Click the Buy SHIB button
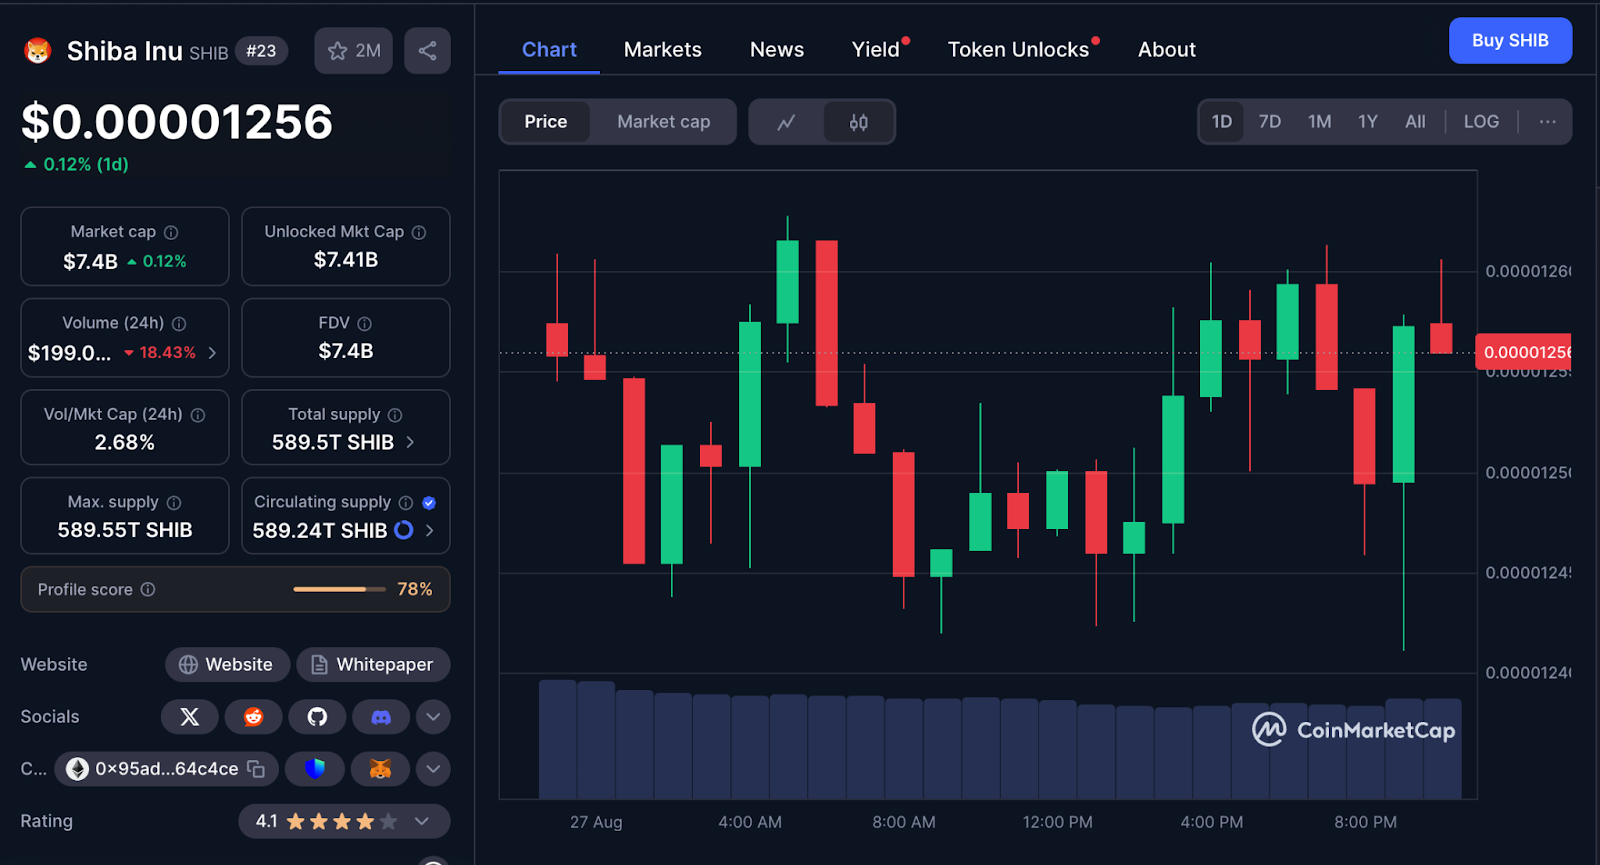 (1509, 41)
